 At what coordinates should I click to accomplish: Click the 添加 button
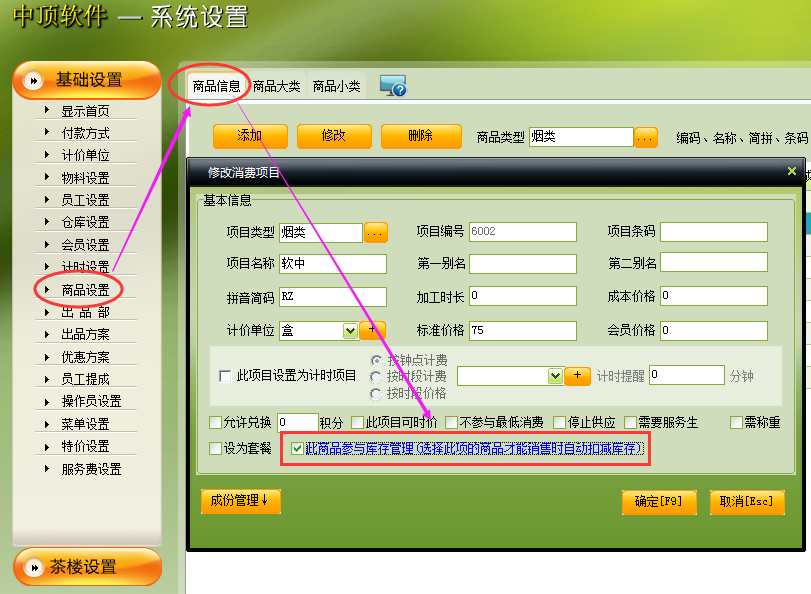(x=250, y=136)
